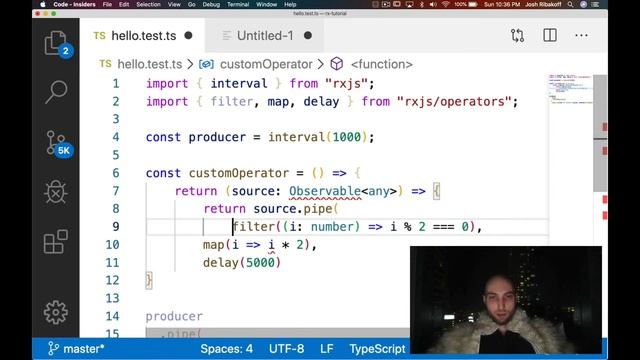Change encoding via UTF-8 in status bar
Image resolution: width=640 pixels, height=360 pixels.
pyautogui.click(x=286, y=349)
